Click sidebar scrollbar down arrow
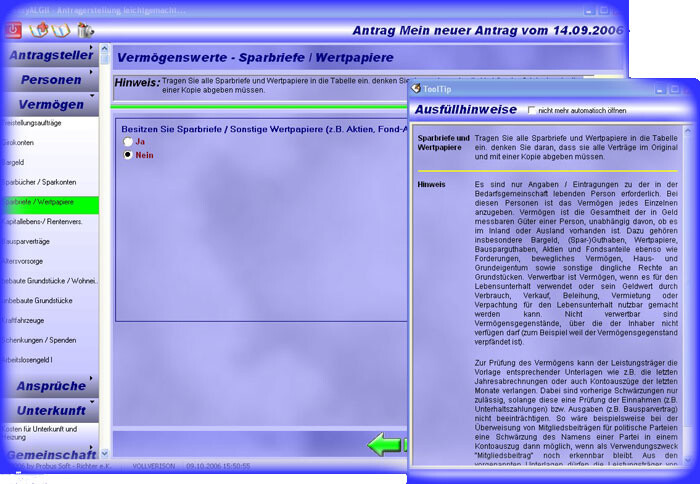Viewport: 700px width, 484px height. click(x=104, y=453)
